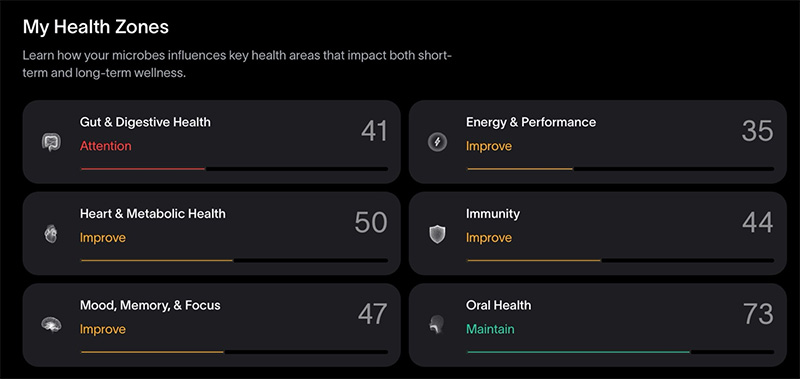Viewport: 800px width, 379px height.
Task: Select Heart & Metabolic Health title
Action: click(153, 214)
